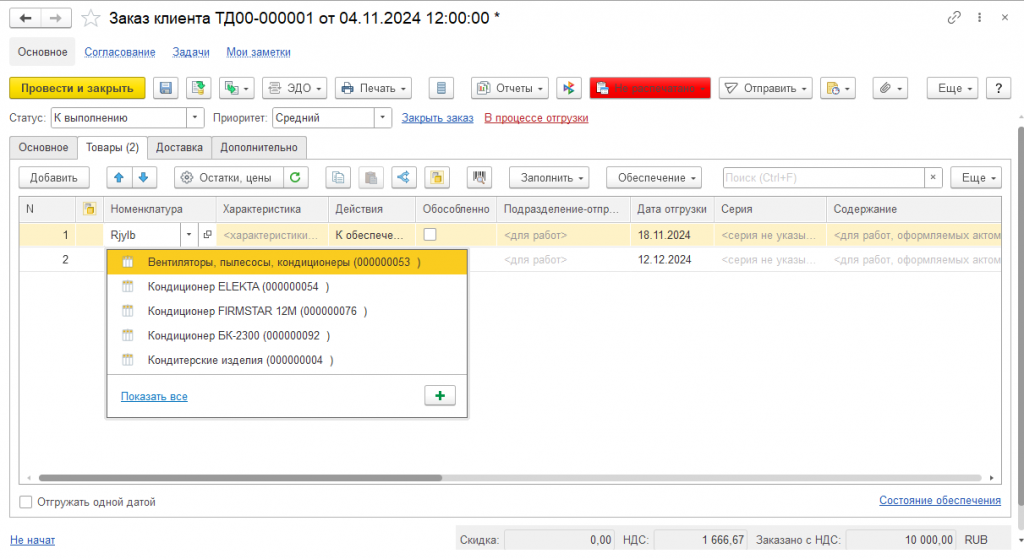Move row down with blue arrow
The width and height of the screenshot is (1024, 559).
(x=144, y=178)
